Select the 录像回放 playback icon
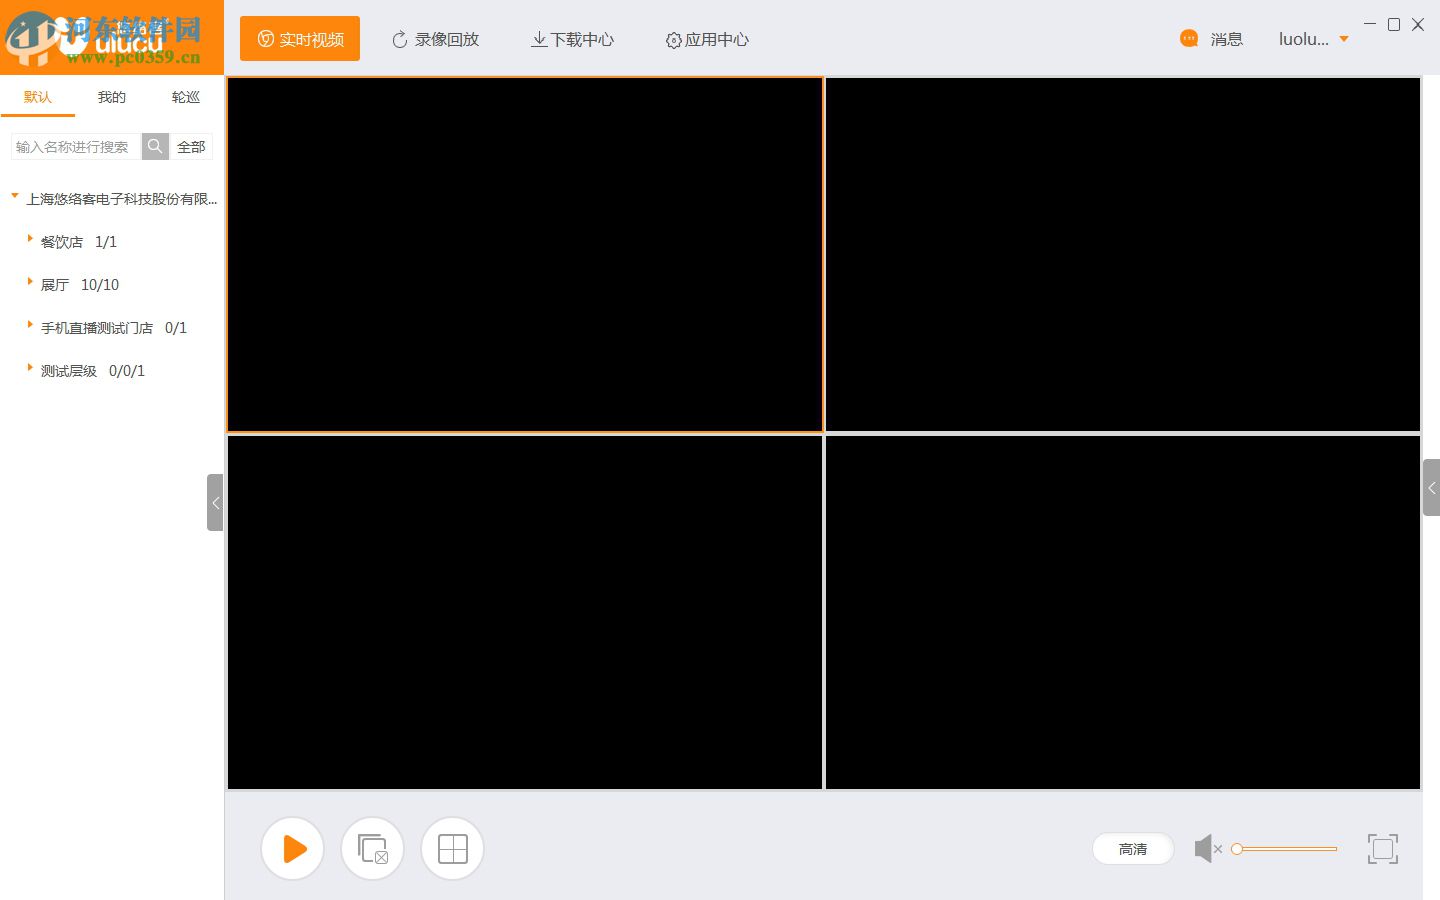1440x900 pixels. (434, 39)
